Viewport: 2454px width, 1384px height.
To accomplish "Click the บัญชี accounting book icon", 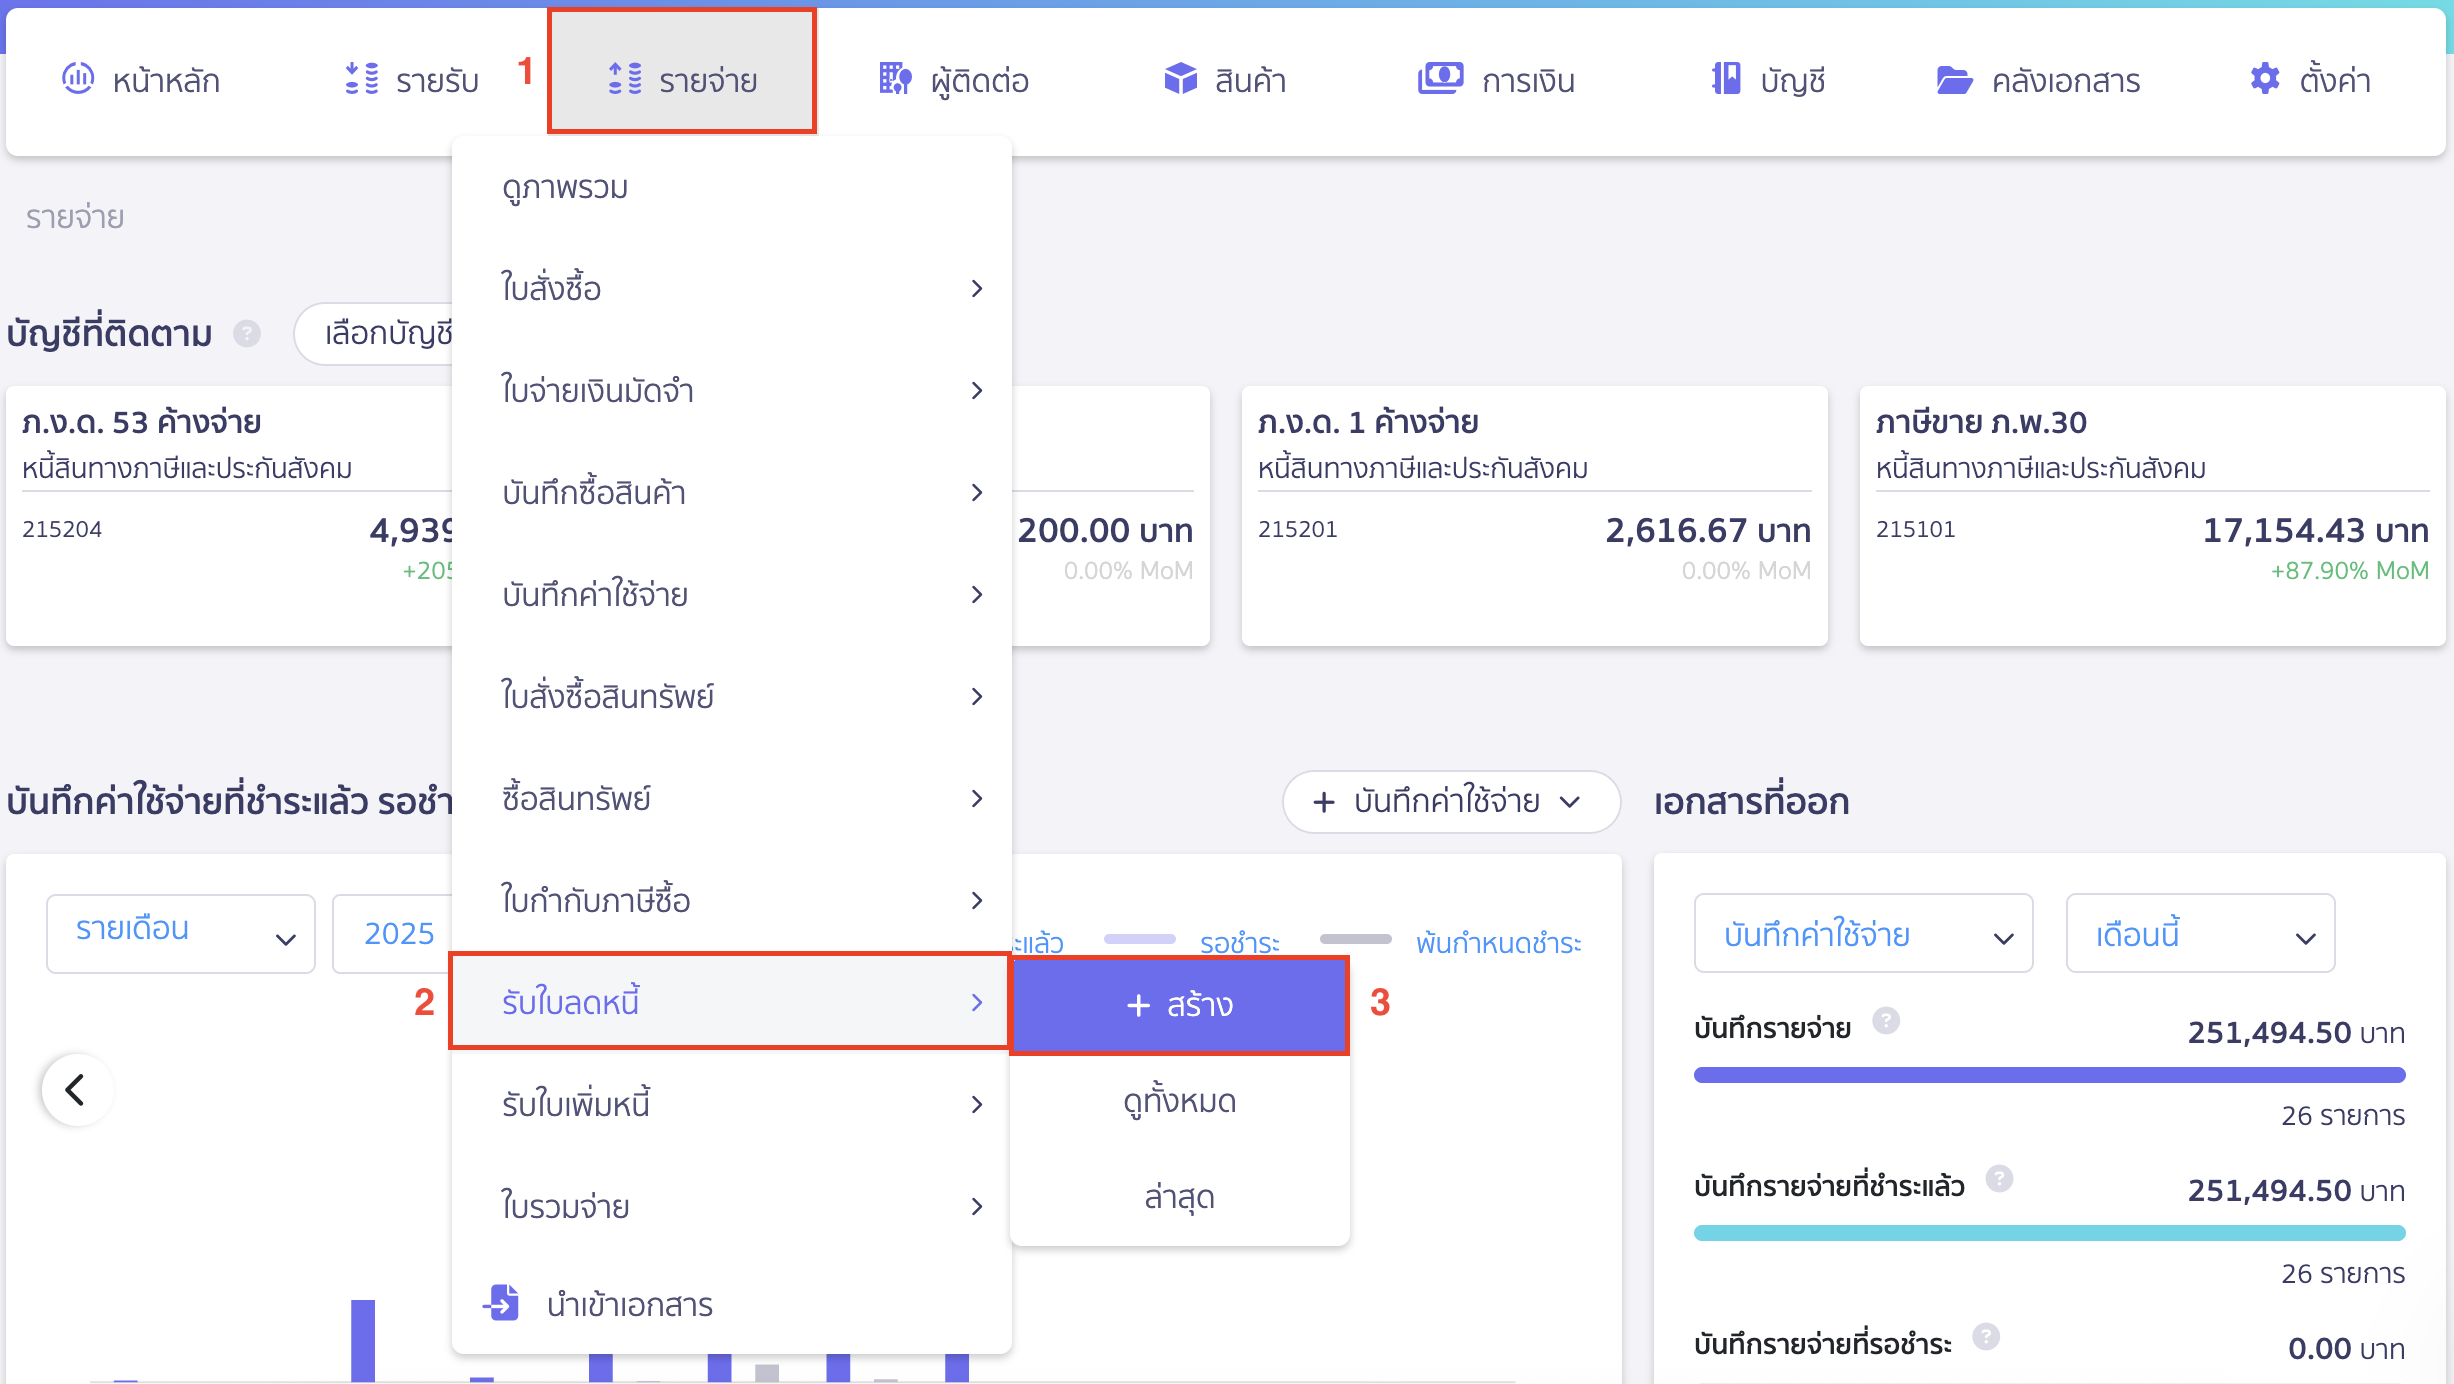I will tap(1726, 78).
